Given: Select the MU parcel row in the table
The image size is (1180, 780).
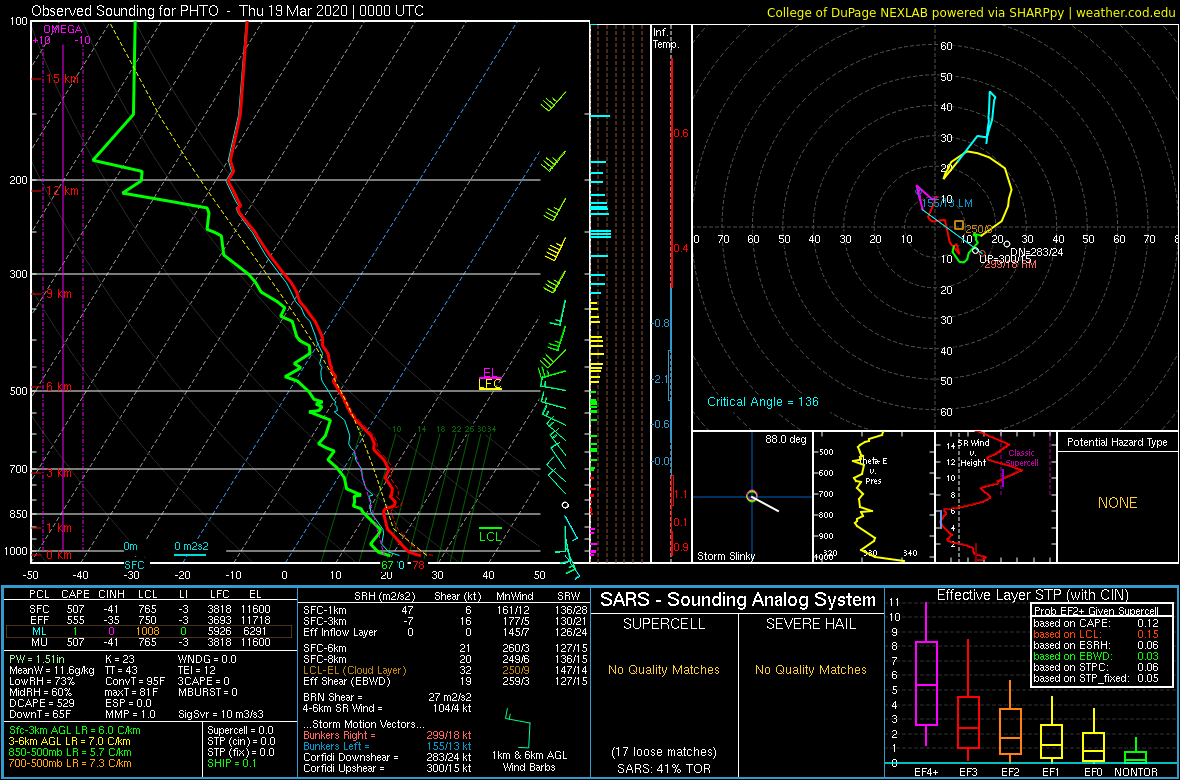Looking at the screenshot, I should click(x=148, y=641).
